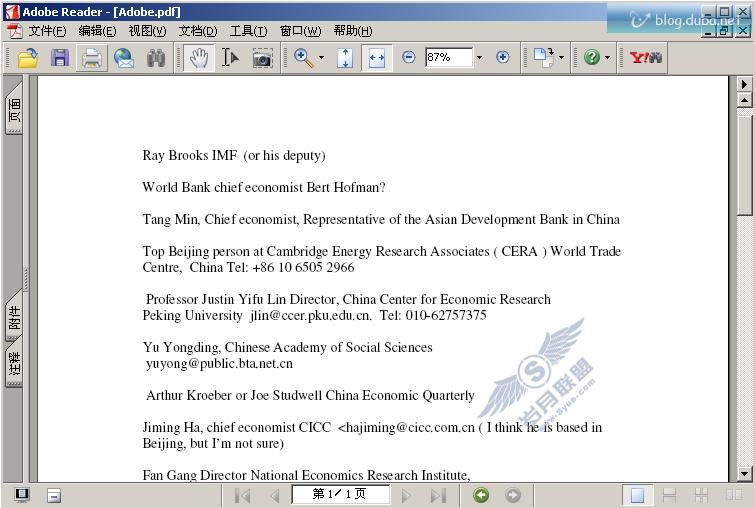This screenshot has height=508, width=755.
Task: Click the 87% zoom field
Action: (x=448, y=57)
